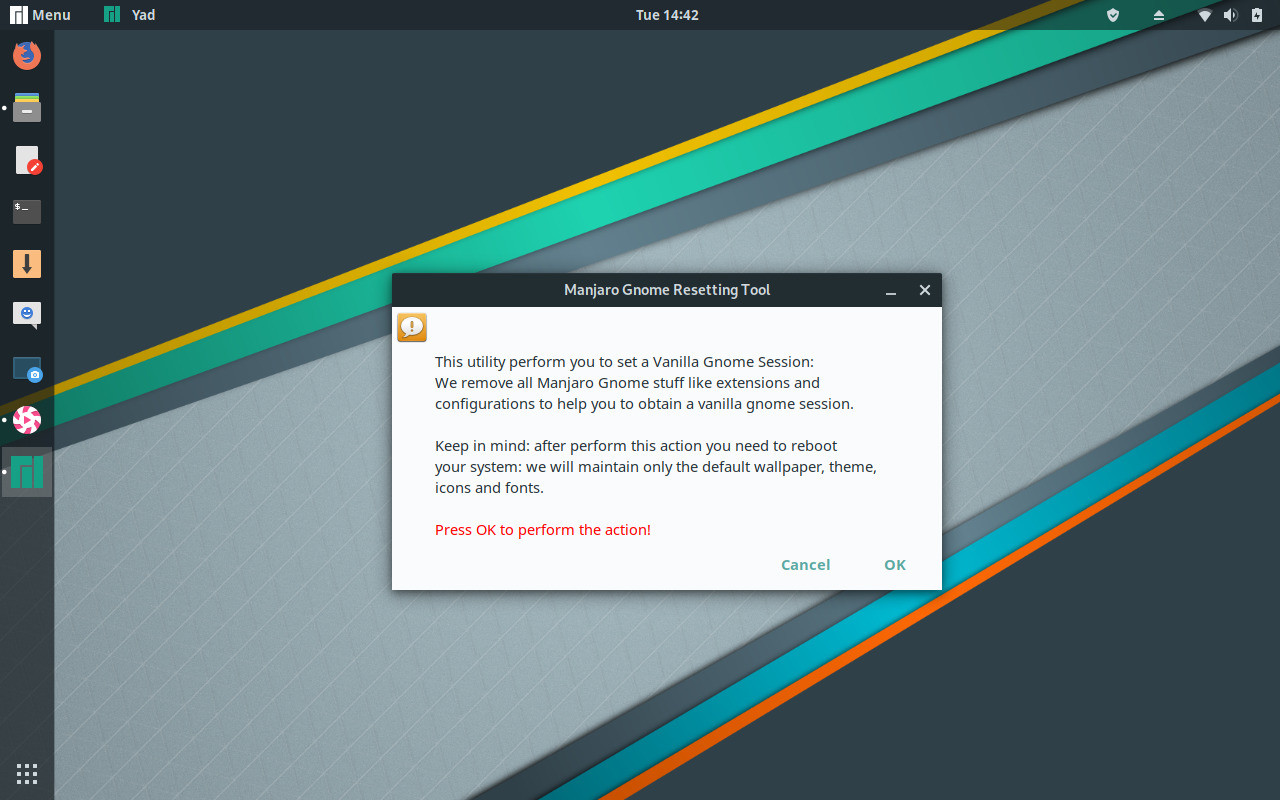1280x800 pixels.
Task: Select the Yad item in the top bar
Action: 128,14
